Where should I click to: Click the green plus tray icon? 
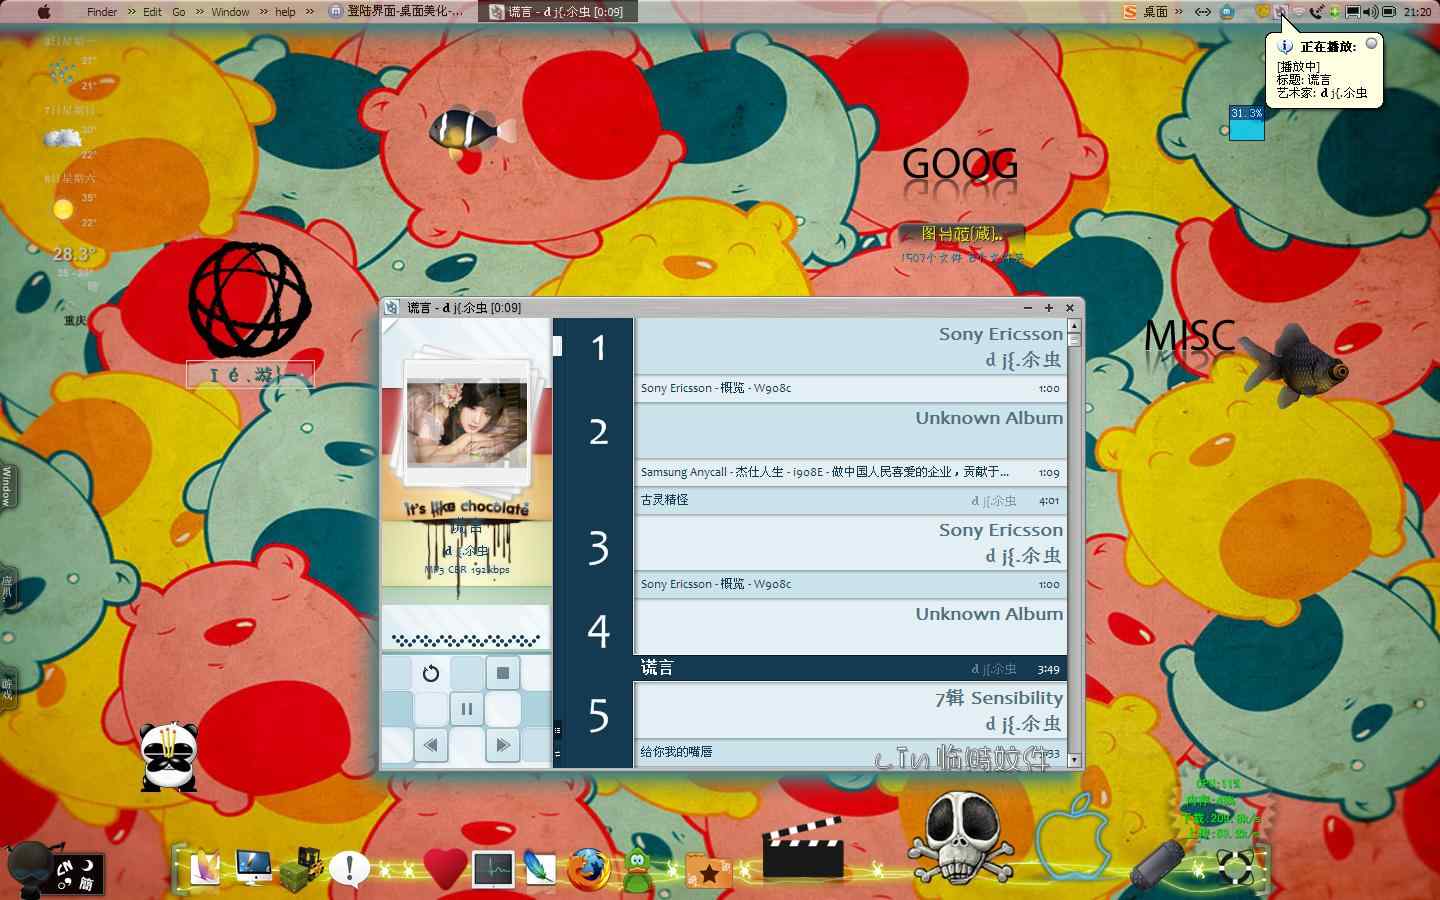(1334, 12)
